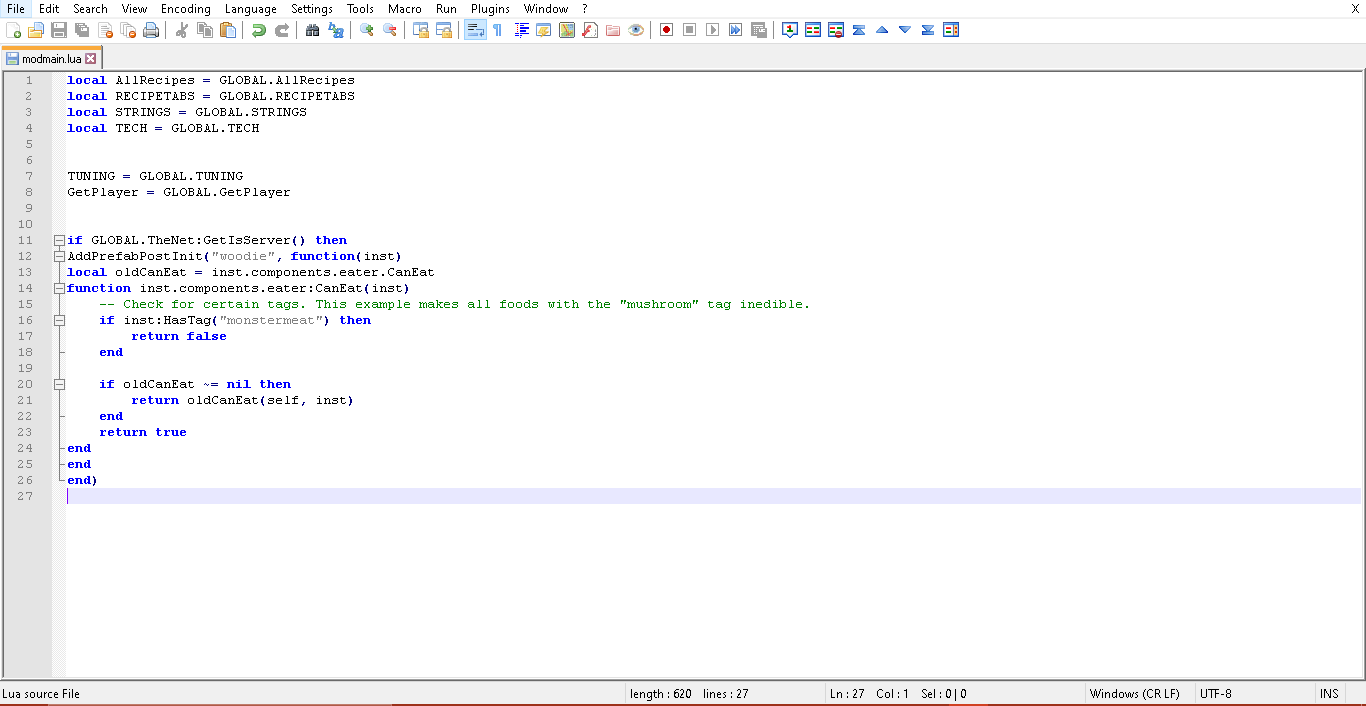Click the Print icon in toolbar

click(151, 30)
